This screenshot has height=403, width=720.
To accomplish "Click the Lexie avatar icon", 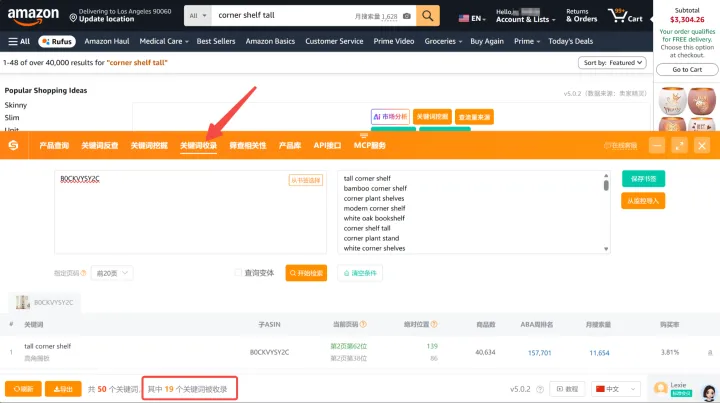I will 661,389.
